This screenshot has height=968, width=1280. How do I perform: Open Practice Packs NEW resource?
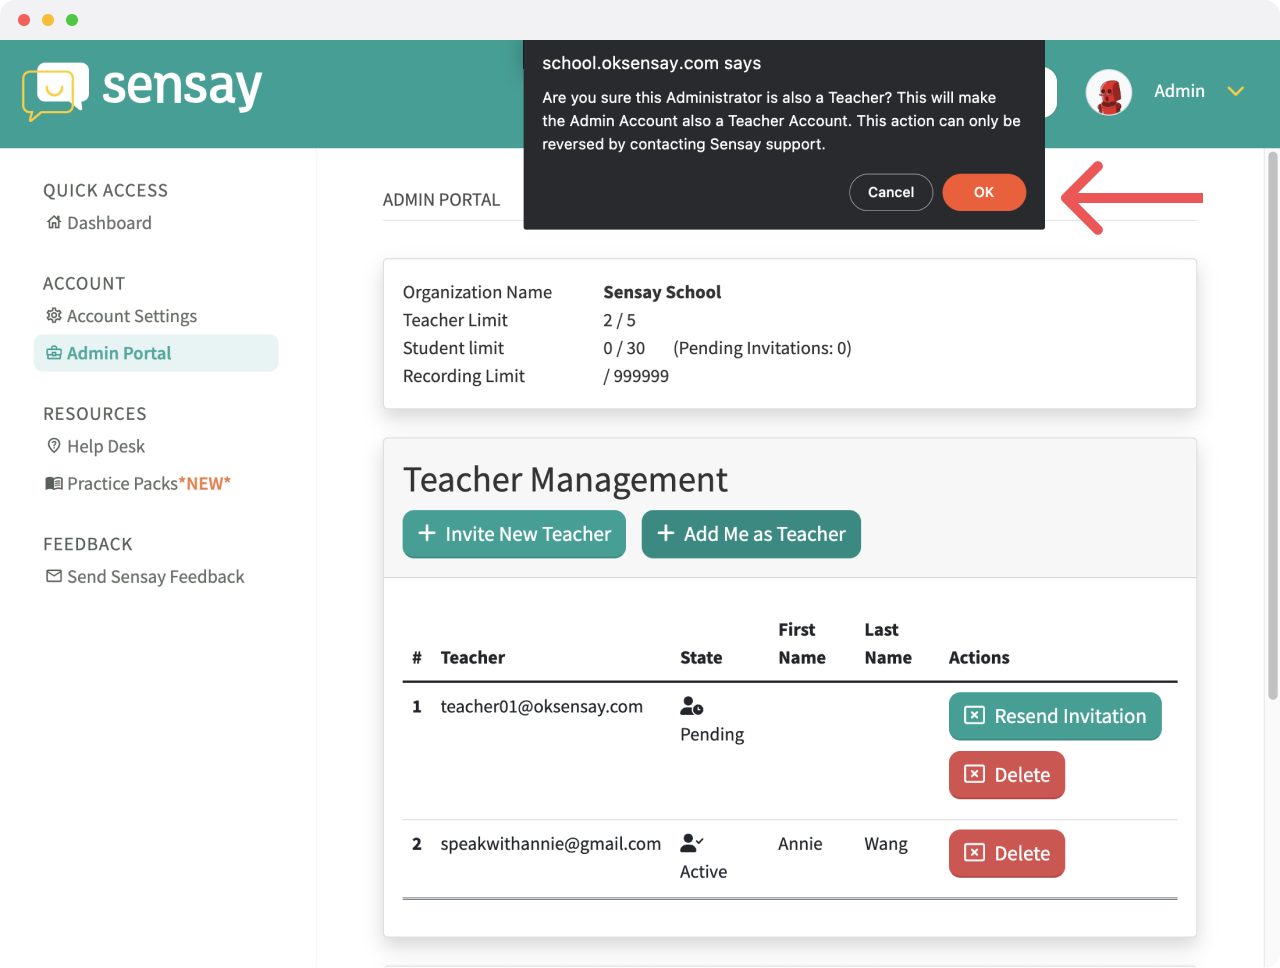(149, 484)
